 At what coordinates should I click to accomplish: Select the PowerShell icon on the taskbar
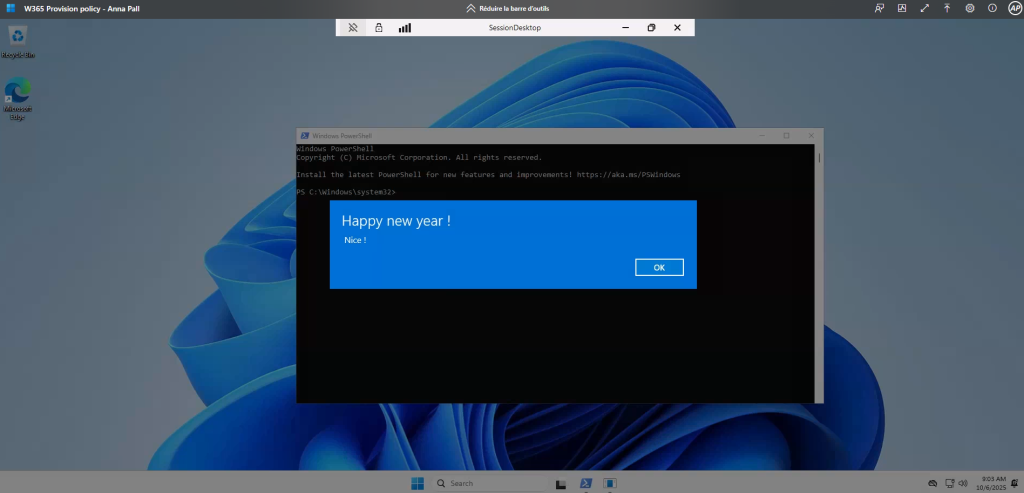(585, 483)
